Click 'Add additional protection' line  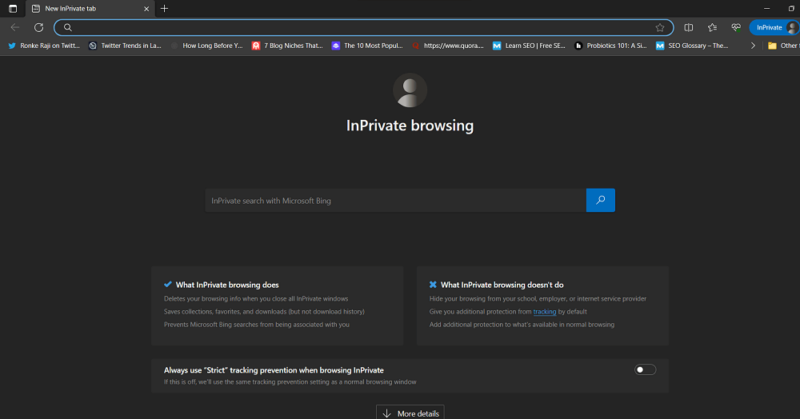521,325
